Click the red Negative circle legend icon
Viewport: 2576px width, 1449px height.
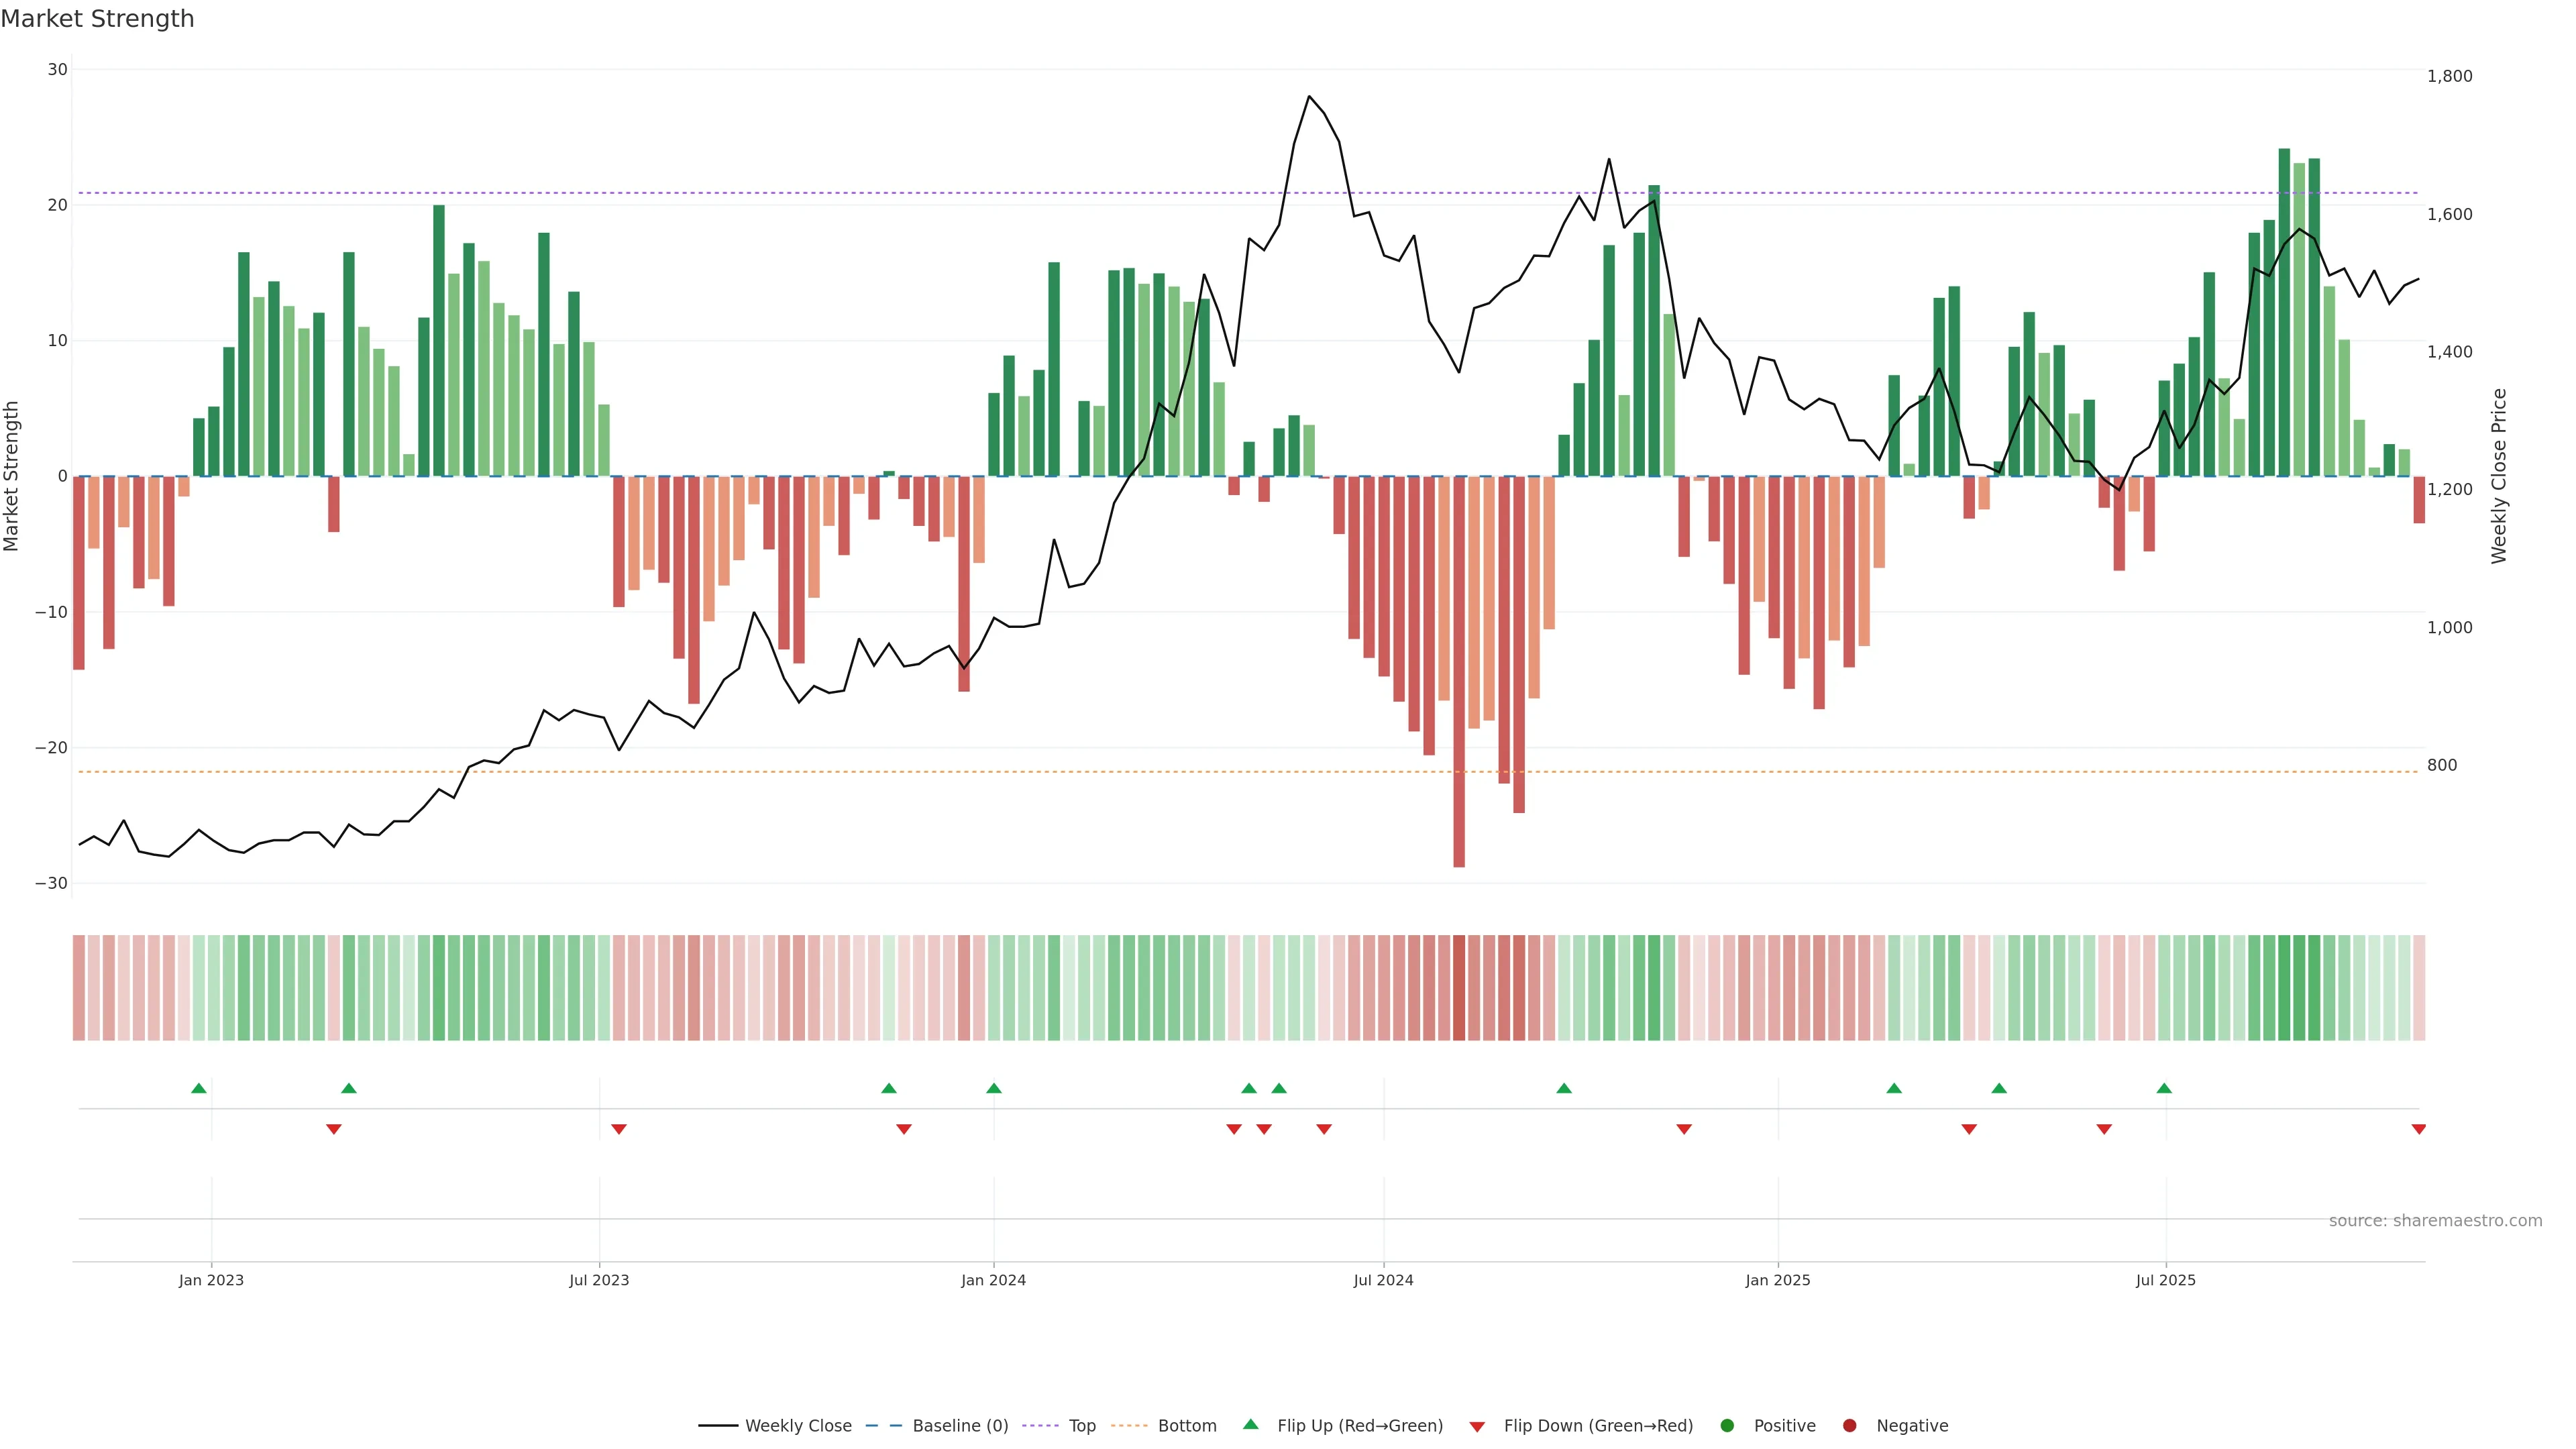(x=1849, y=1426)
